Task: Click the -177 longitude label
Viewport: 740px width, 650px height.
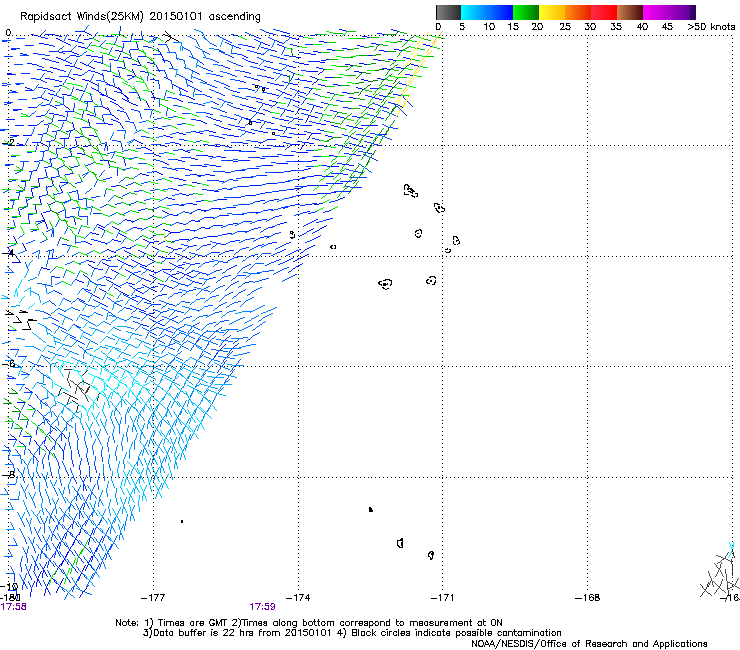Action: tap(153, 598)
